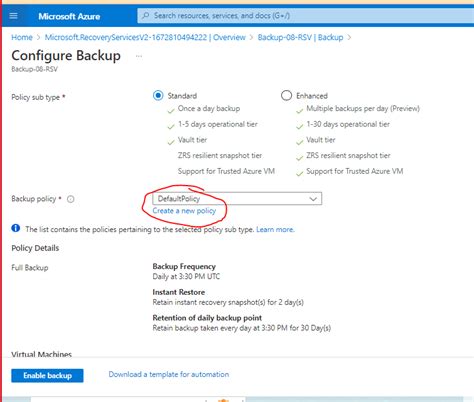Click the 'Once a day backup' text
The image size is (474, 402).
(209, 109)
